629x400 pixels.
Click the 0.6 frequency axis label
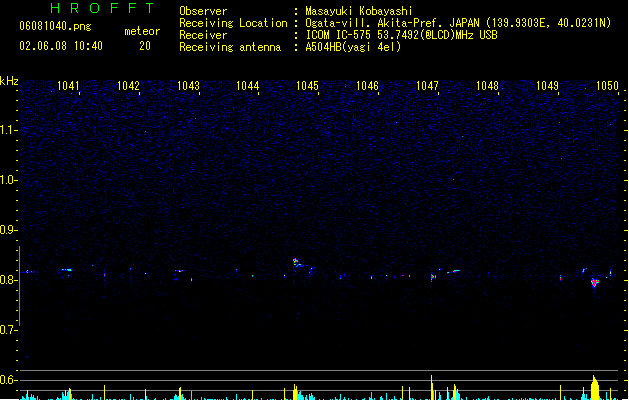pos(7,380)
